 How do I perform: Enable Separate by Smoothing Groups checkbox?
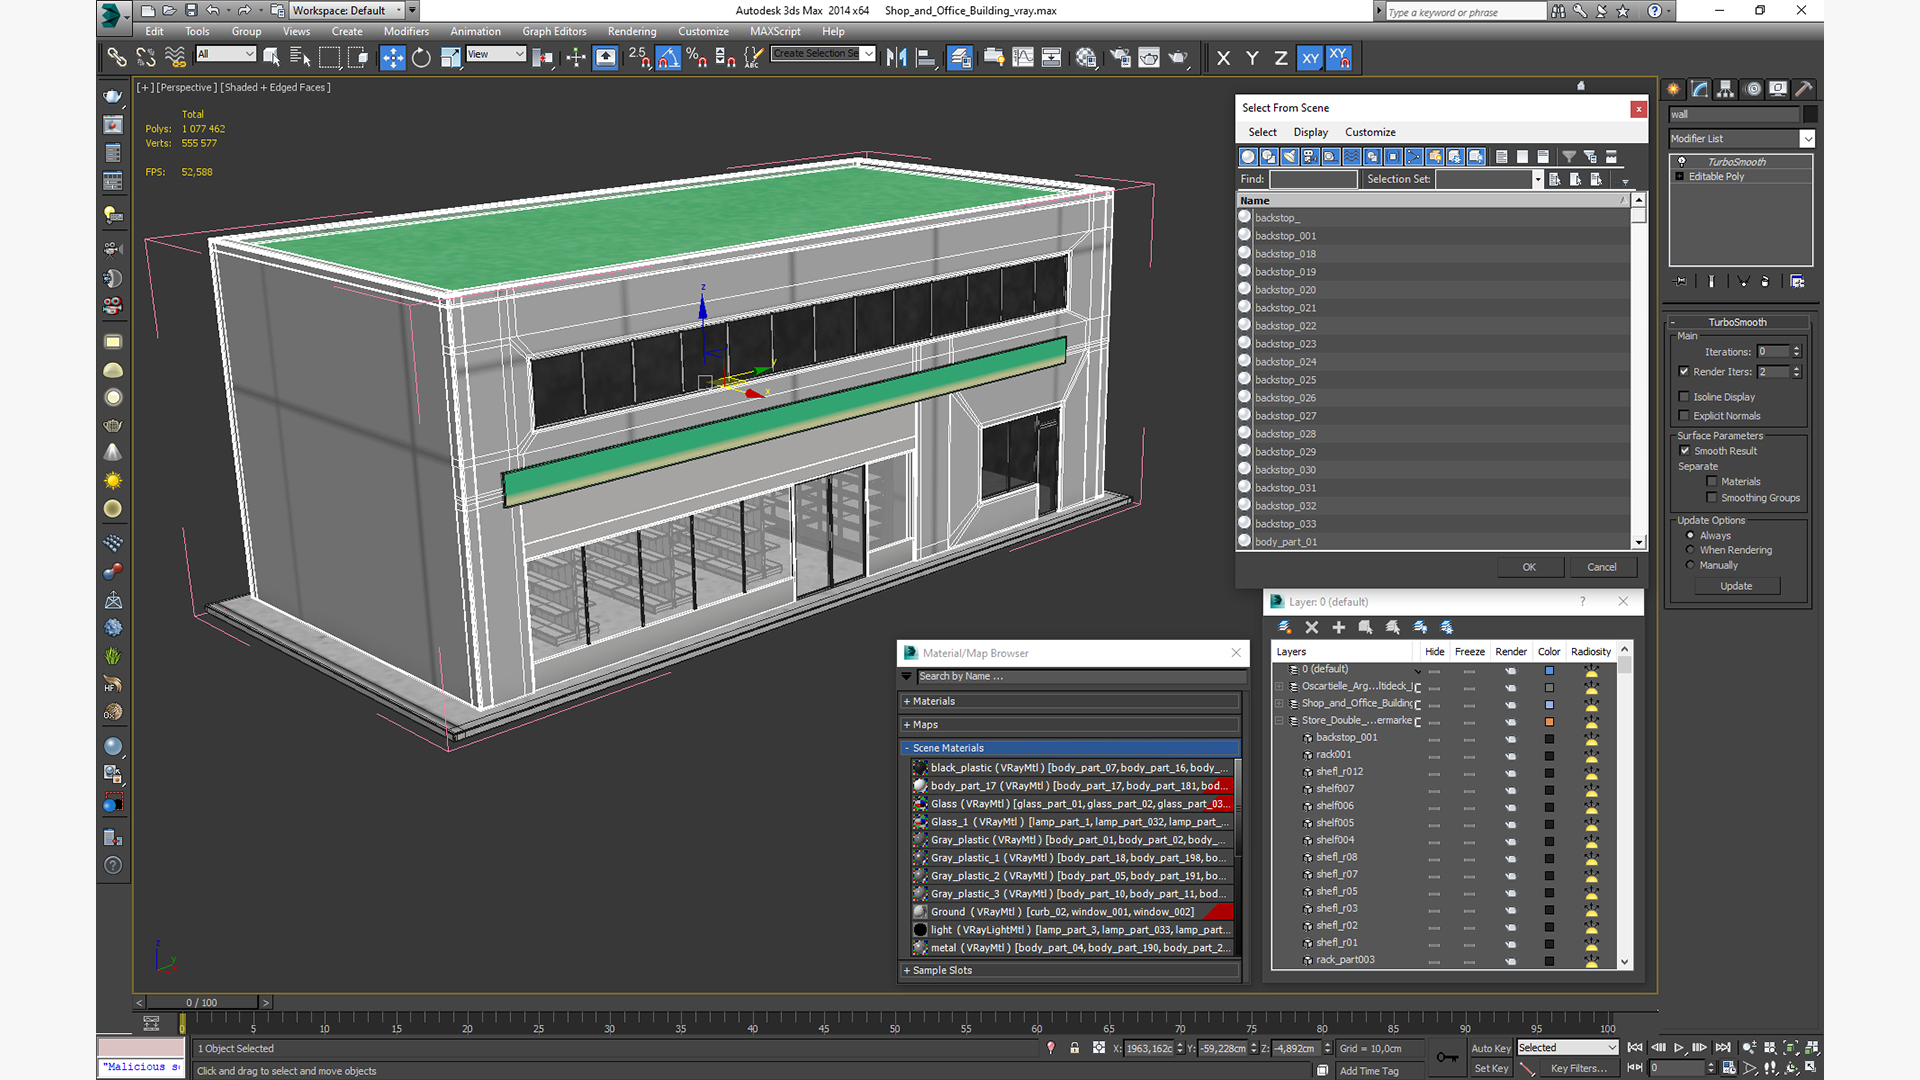(x=1712, y=498)
